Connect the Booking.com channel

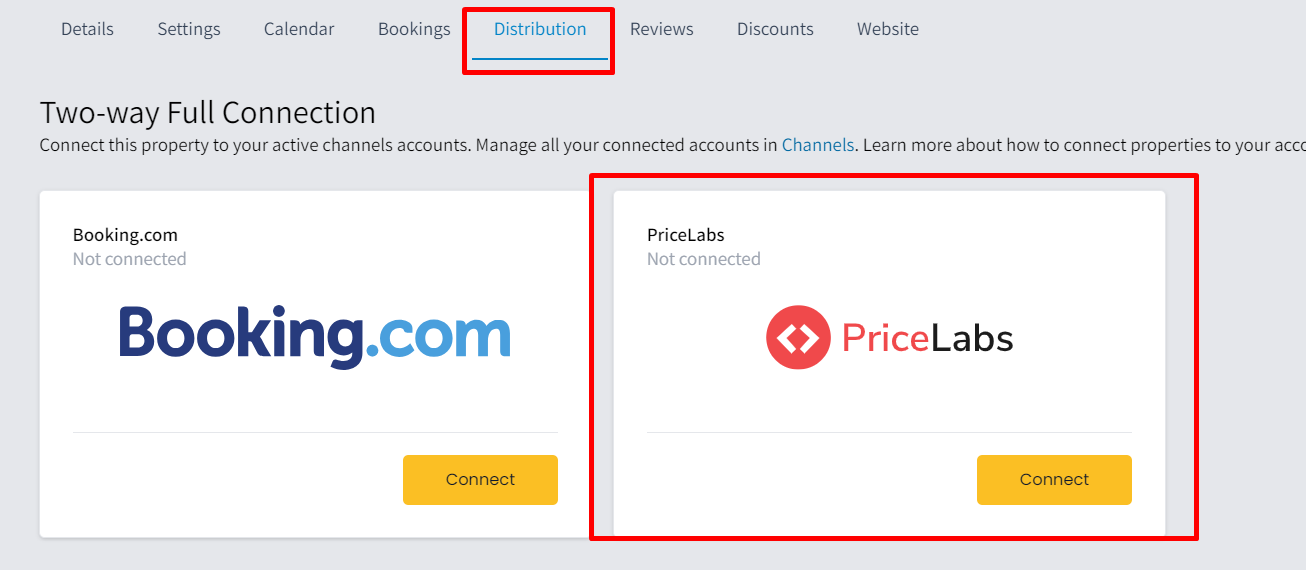pos(480,480)
